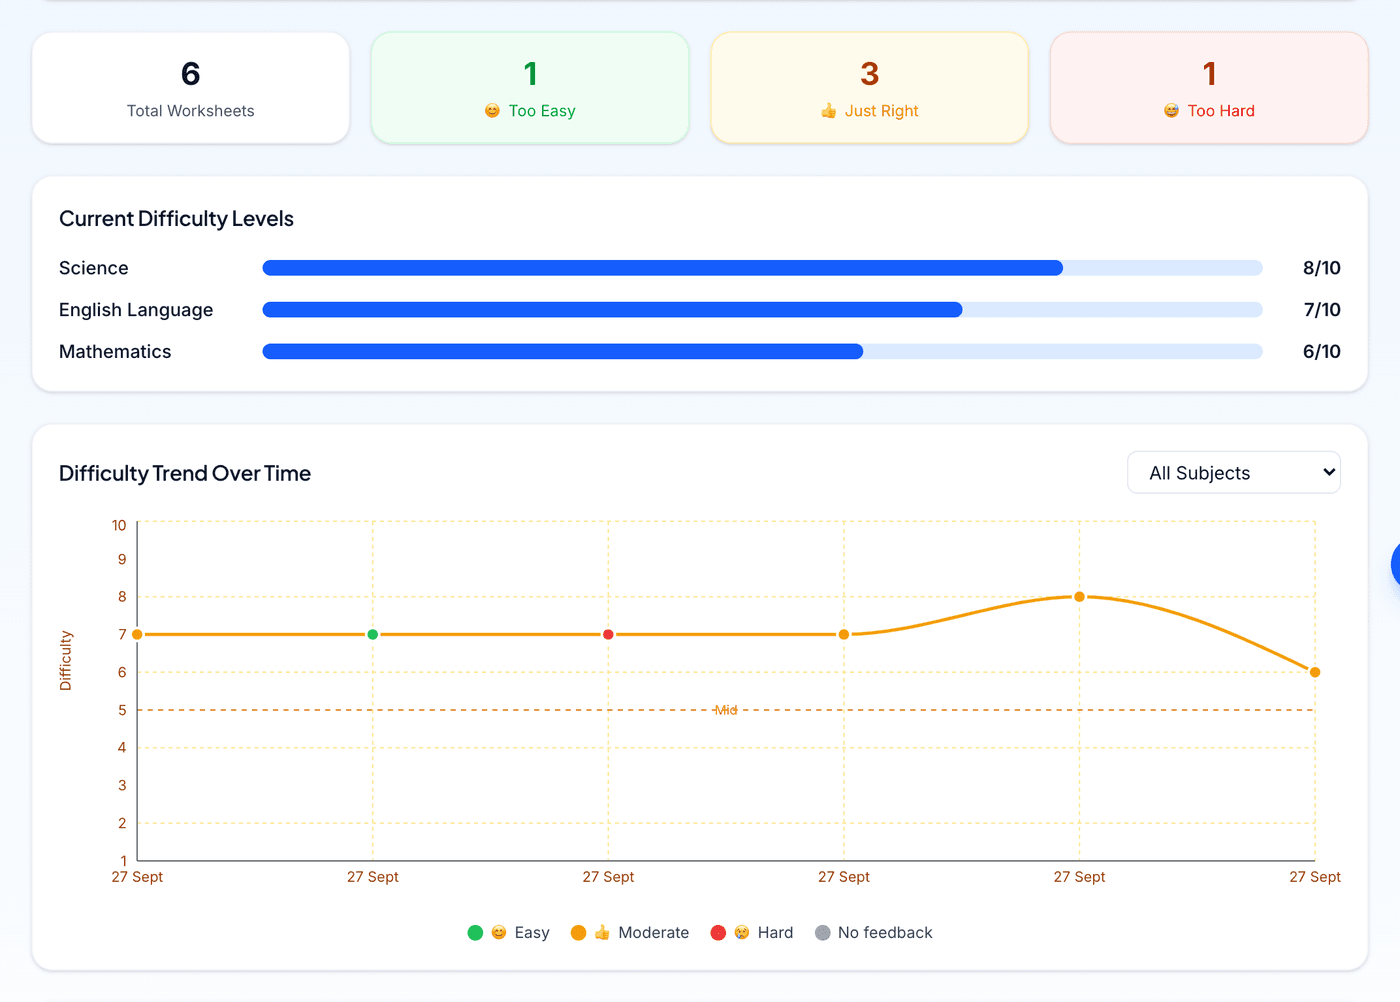Click the green Easy legend dot
This screenshot has height=1002, width=1400.
click(x=475, y=933)
